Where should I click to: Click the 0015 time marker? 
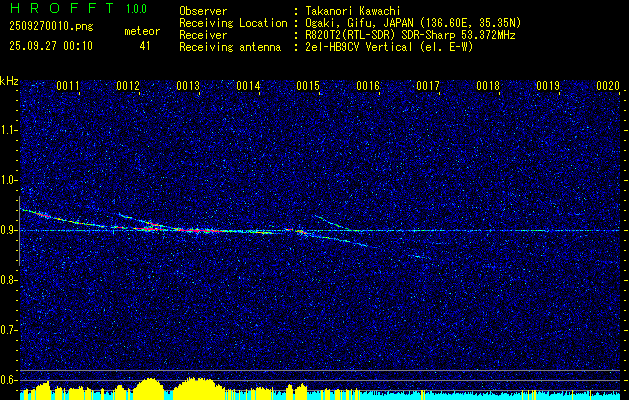tap(308, 86)
